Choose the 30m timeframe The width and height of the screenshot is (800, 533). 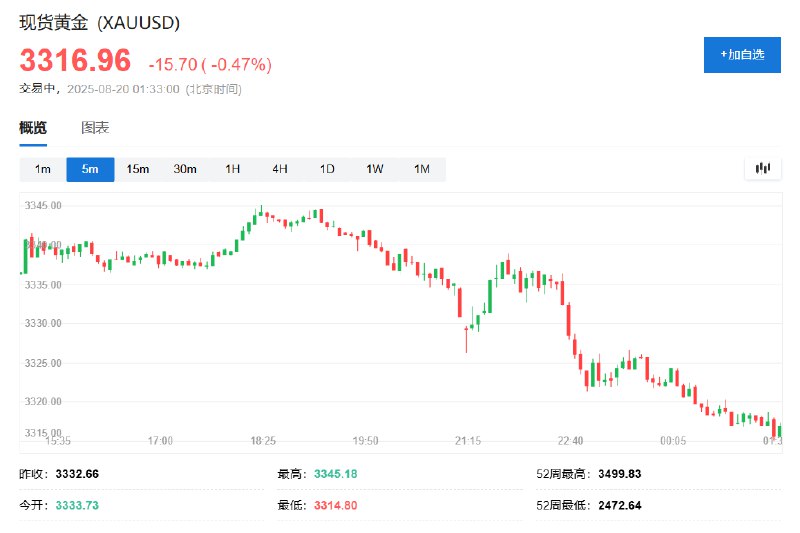(x=185, y=169)
